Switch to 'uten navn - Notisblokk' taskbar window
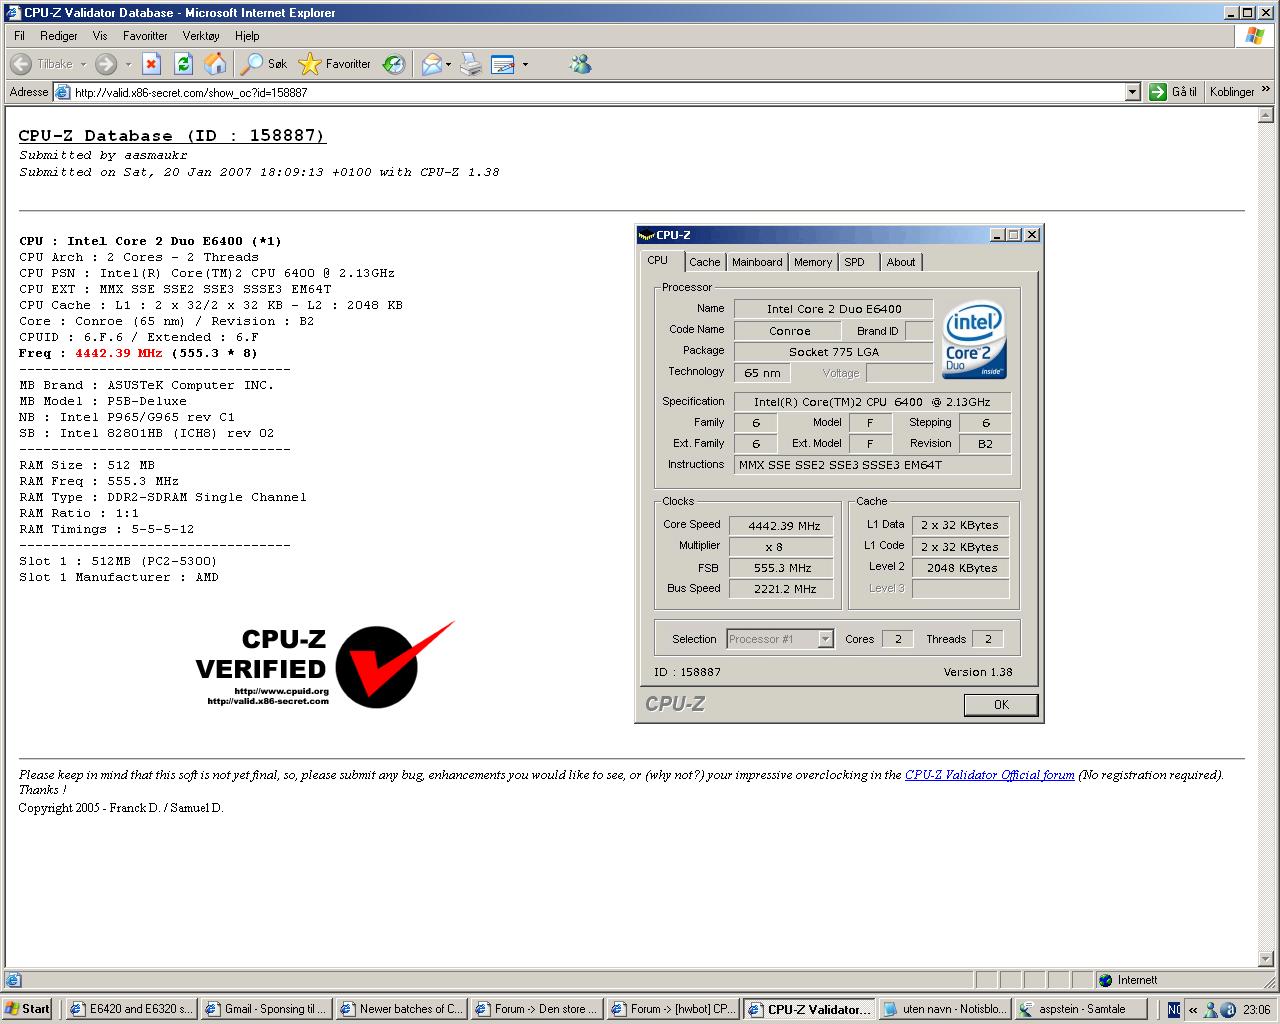The width and height of the screenshot is (1280, 1024). pos(945,1009)
